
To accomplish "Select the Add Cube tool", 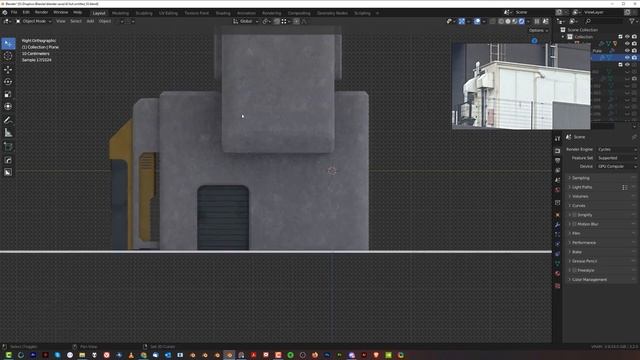I will point(8,147).
